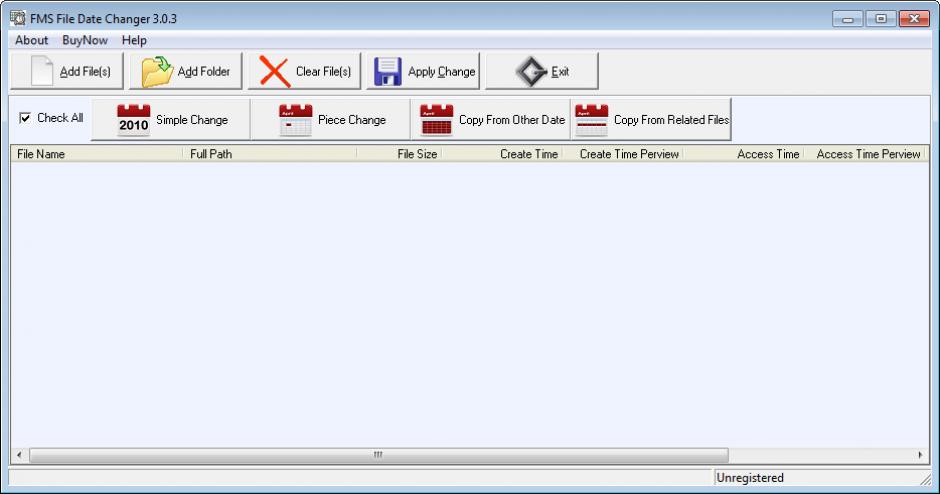Click the Copy From Related Files calendar icon

tap(592, 120)
